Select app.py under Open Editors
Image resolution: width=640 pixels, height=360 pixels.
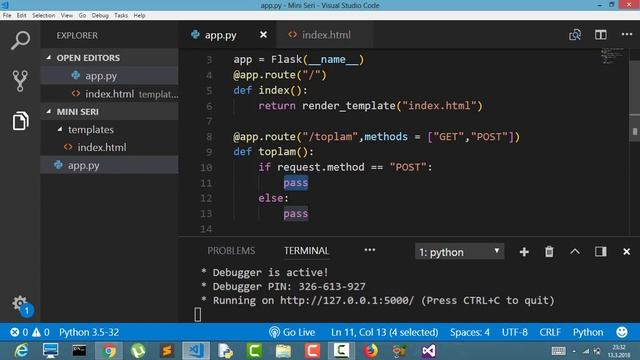point(109,76)
